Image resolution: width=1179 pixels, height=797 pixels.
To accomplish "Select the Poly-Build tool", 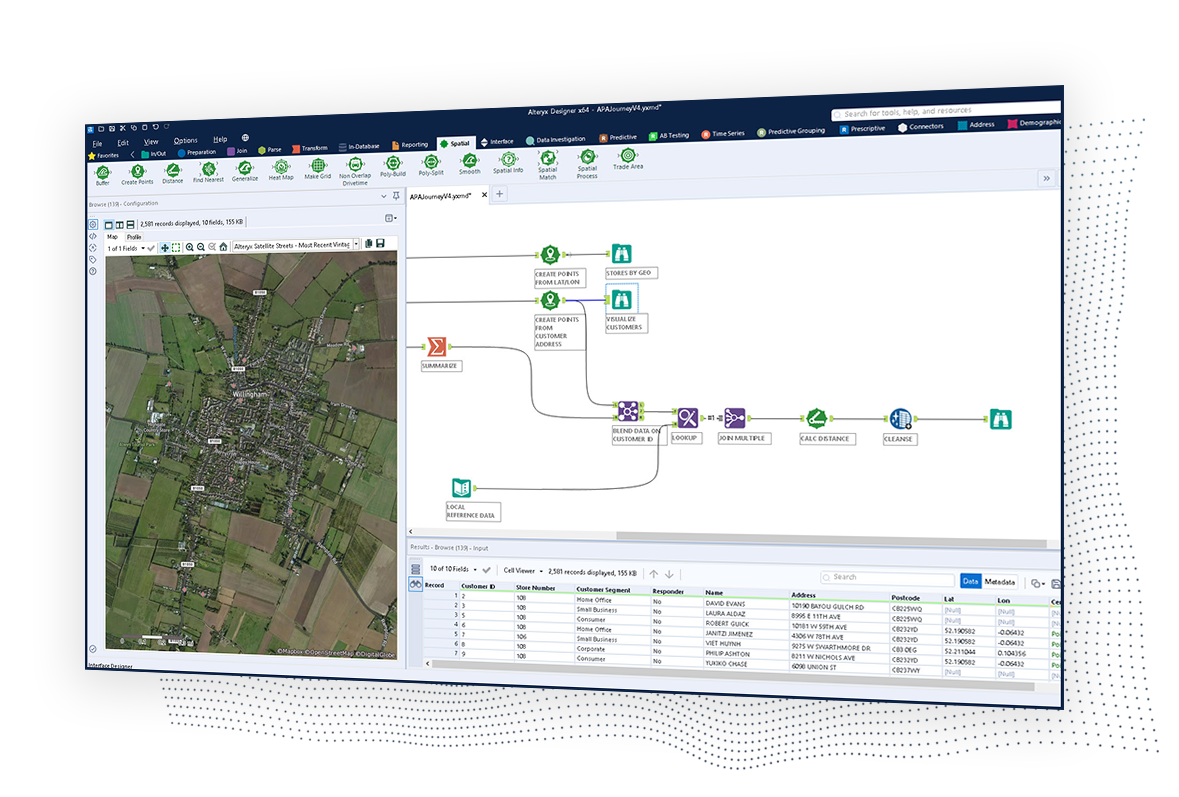I will 392,166.
